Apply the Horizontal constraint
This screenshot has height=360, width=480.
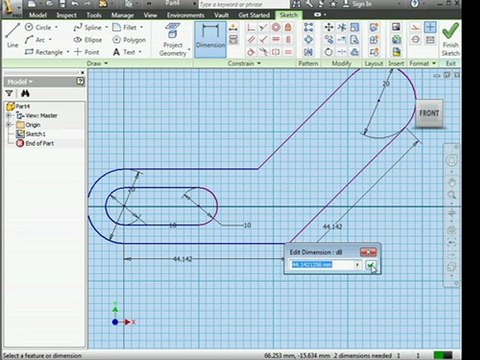276,40
